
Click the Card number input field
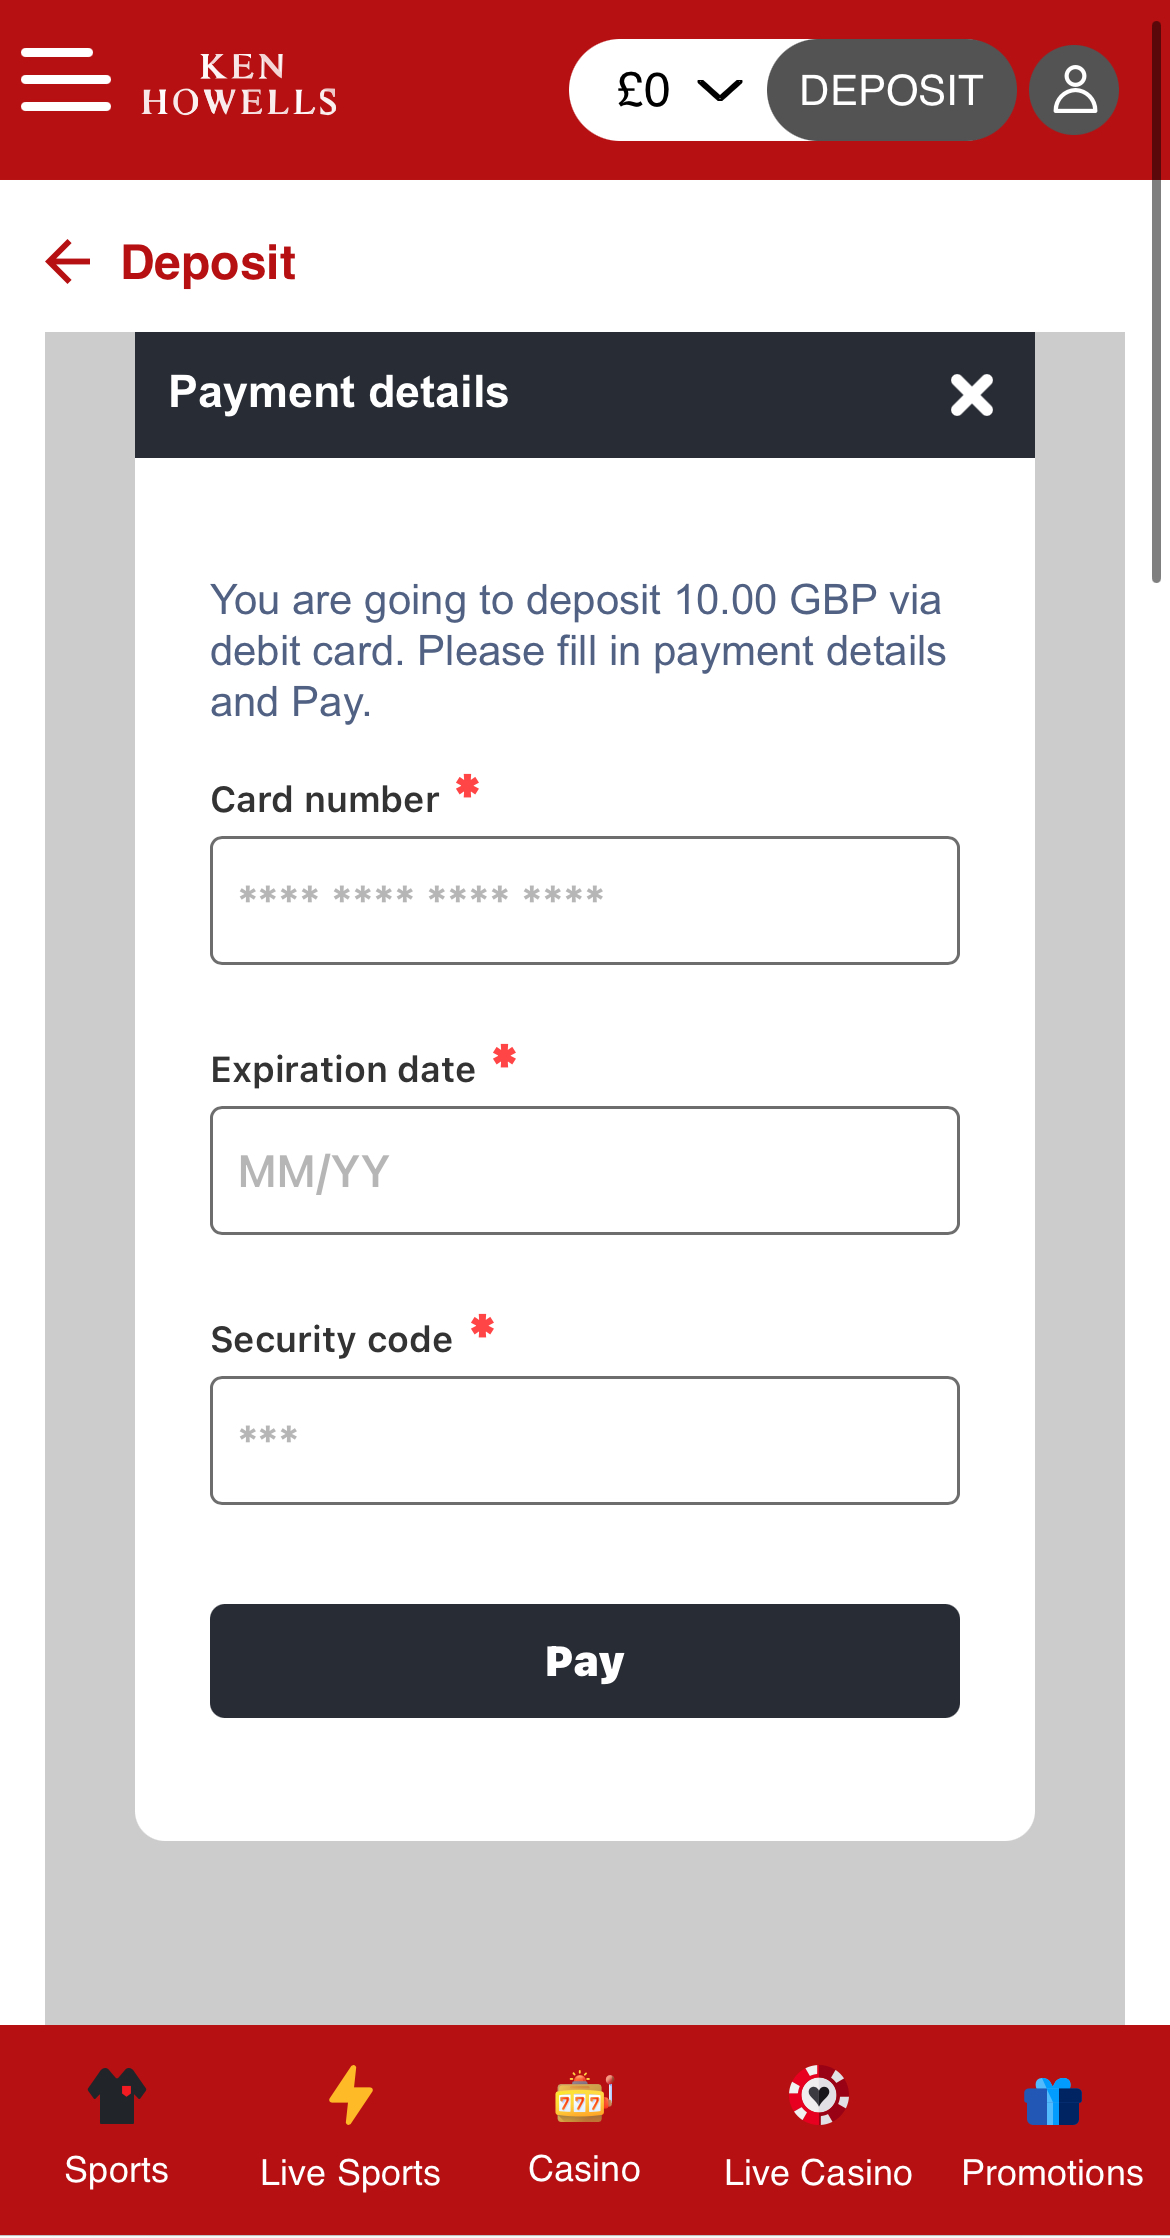(583, 899)
